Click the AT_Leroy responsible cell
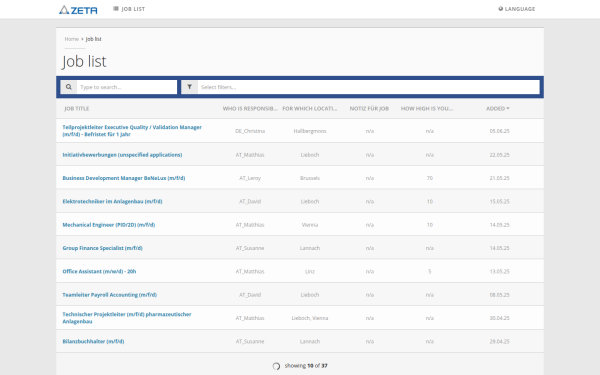The image size is (600, 375). tap(250, 178)
